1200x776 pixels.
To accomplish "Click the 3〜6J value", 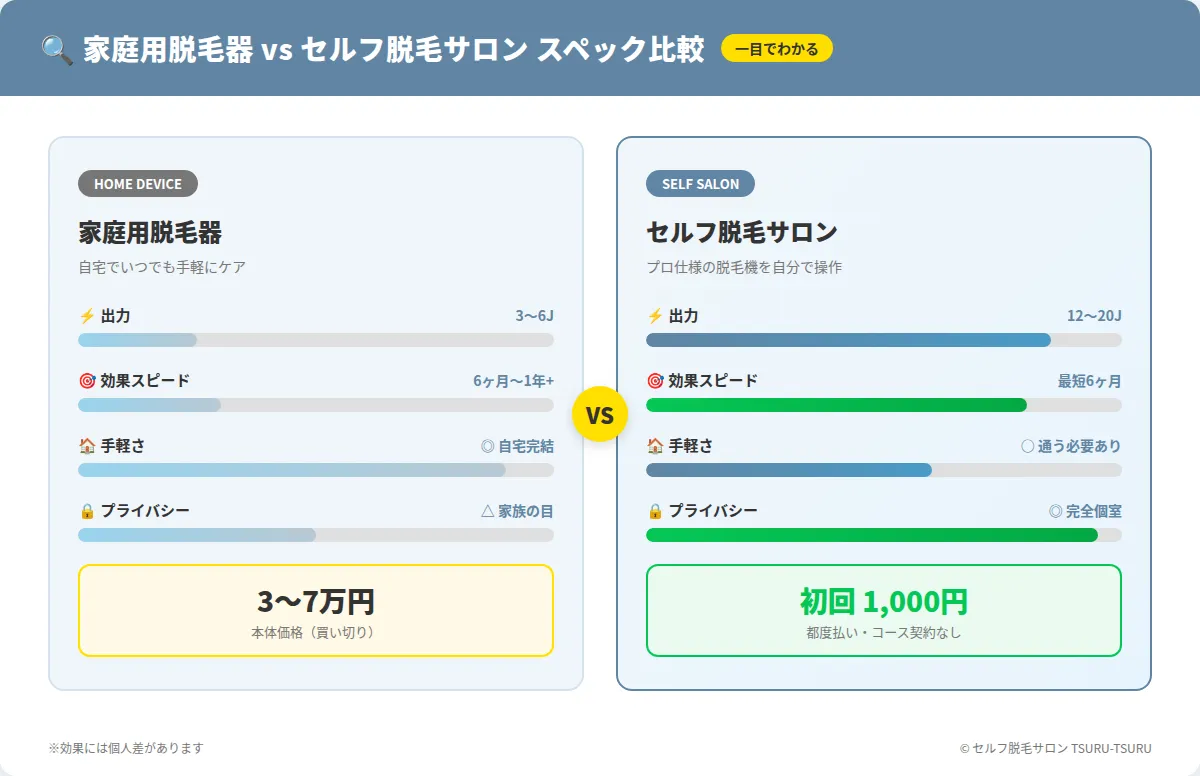I will (535, 316).
